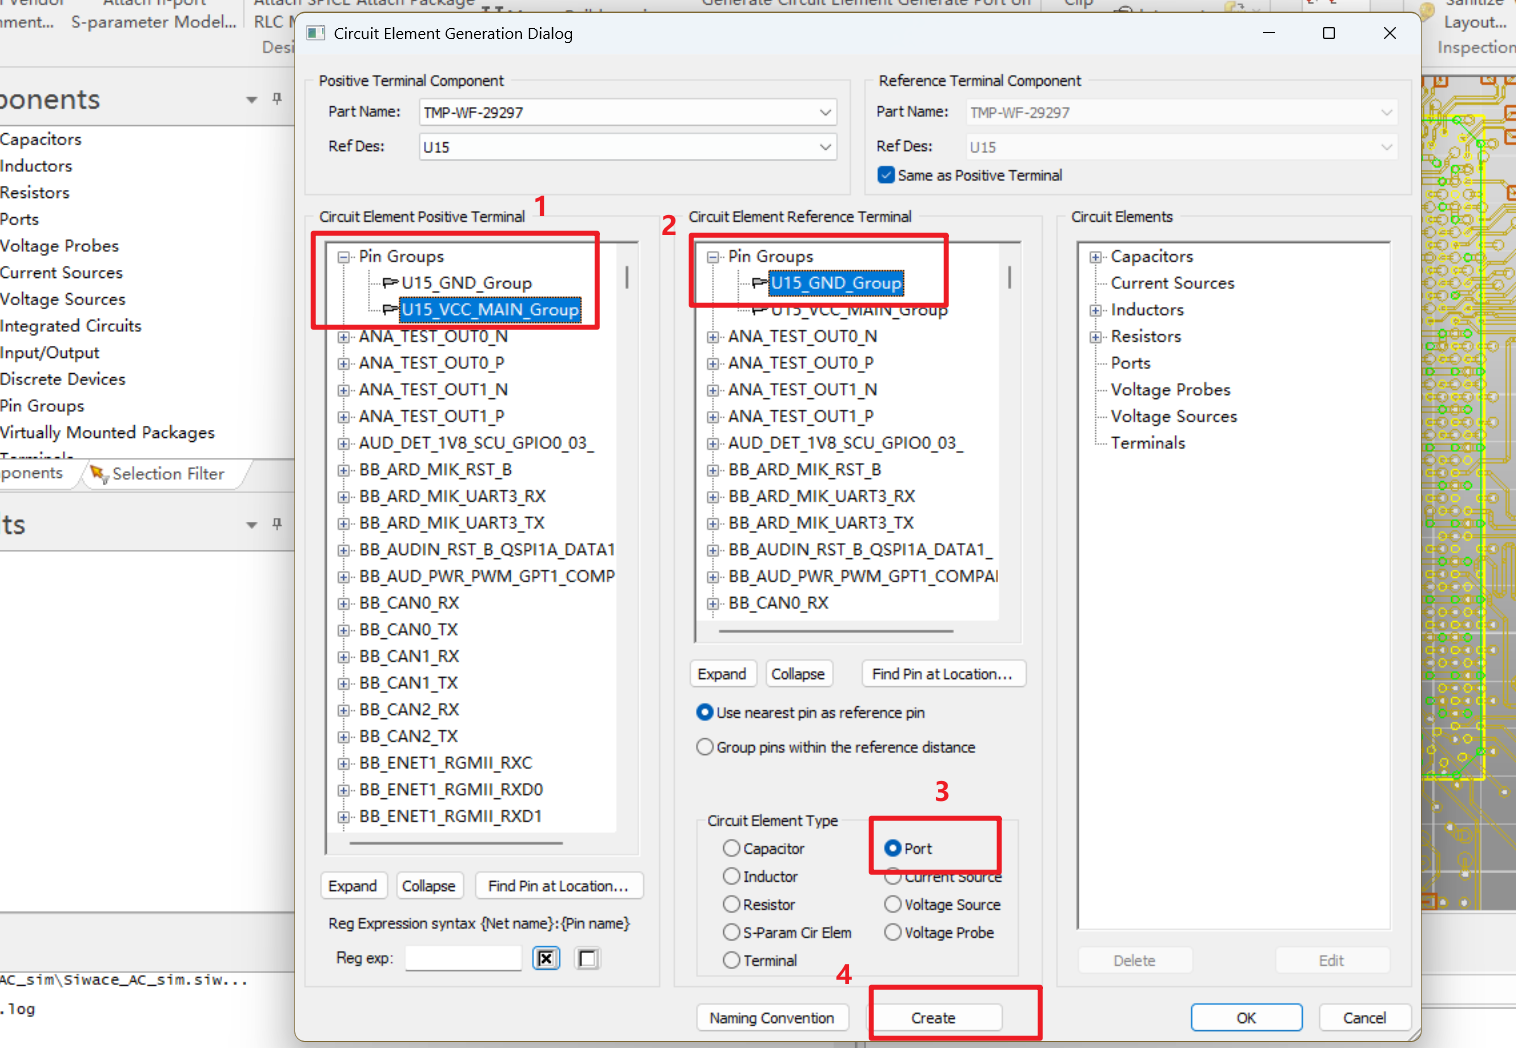Choose Capacitor circuit element type
The image size is (1516, 1048).
click(732, 848)
